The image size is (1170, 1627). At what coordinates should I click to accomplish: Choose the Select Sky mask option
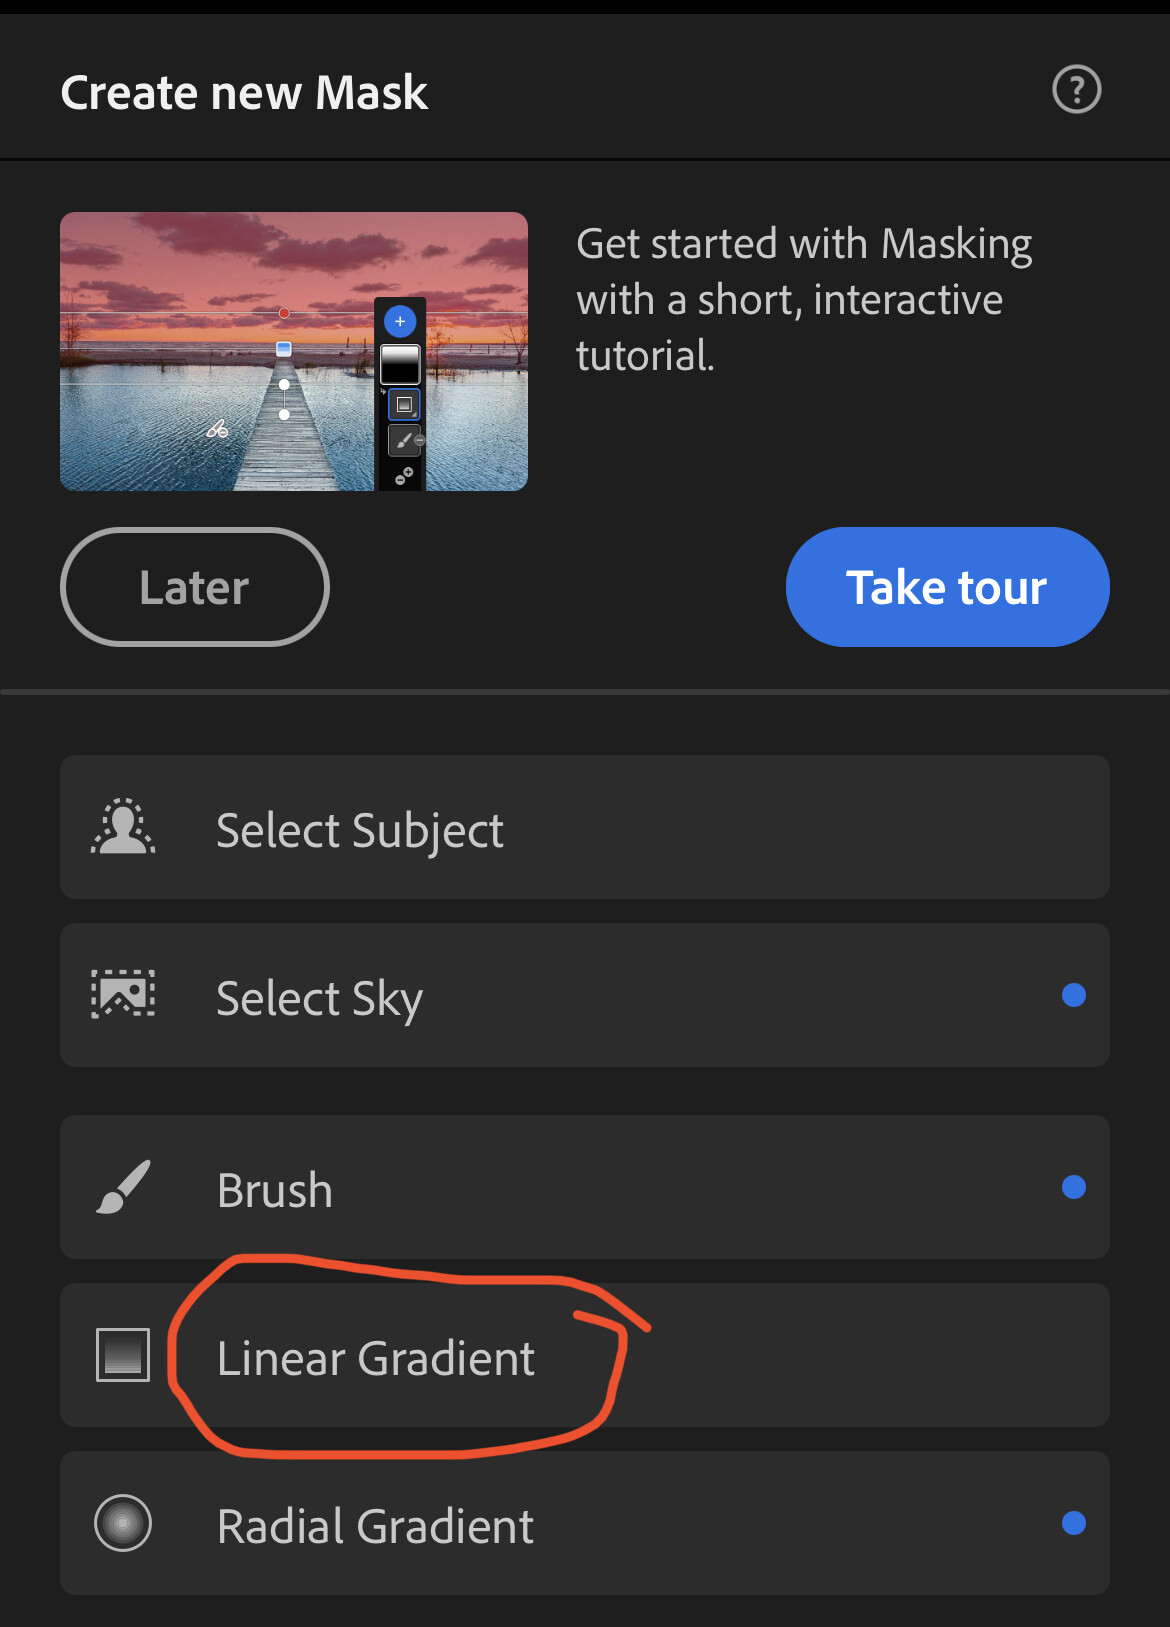[585, 995]
